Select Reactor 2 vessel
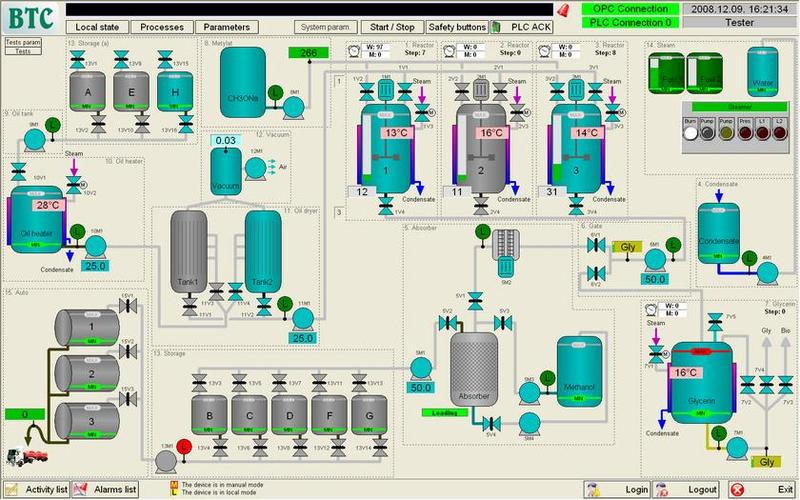Image resolution: width=800 pixels, height=500 pixels. pyautogui.click(x=482, y=150)
